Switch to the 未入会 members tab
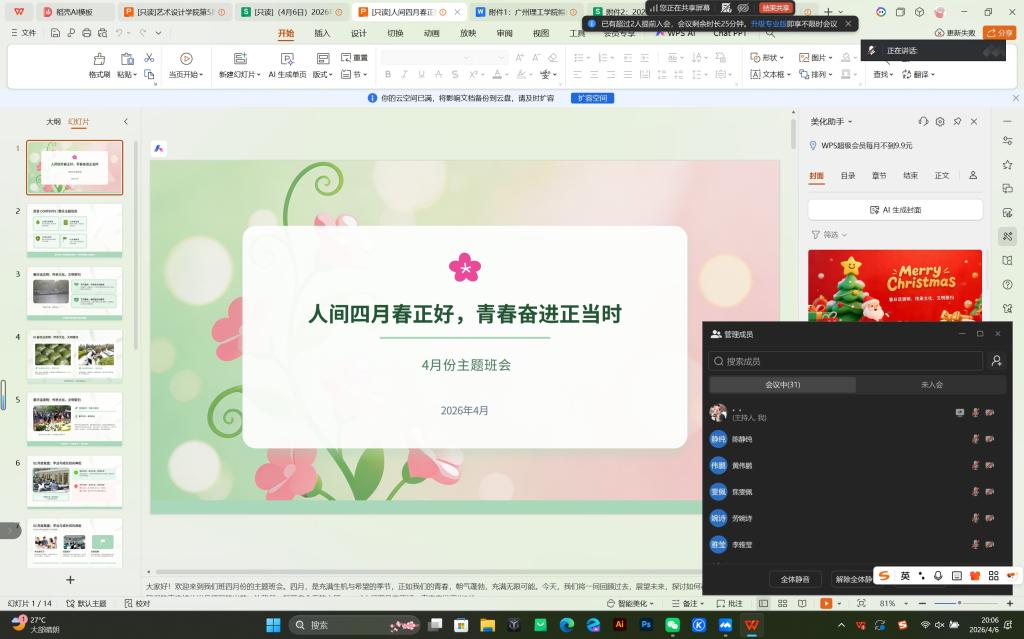Screen dimensions: 1024x639 coord(931,384)
